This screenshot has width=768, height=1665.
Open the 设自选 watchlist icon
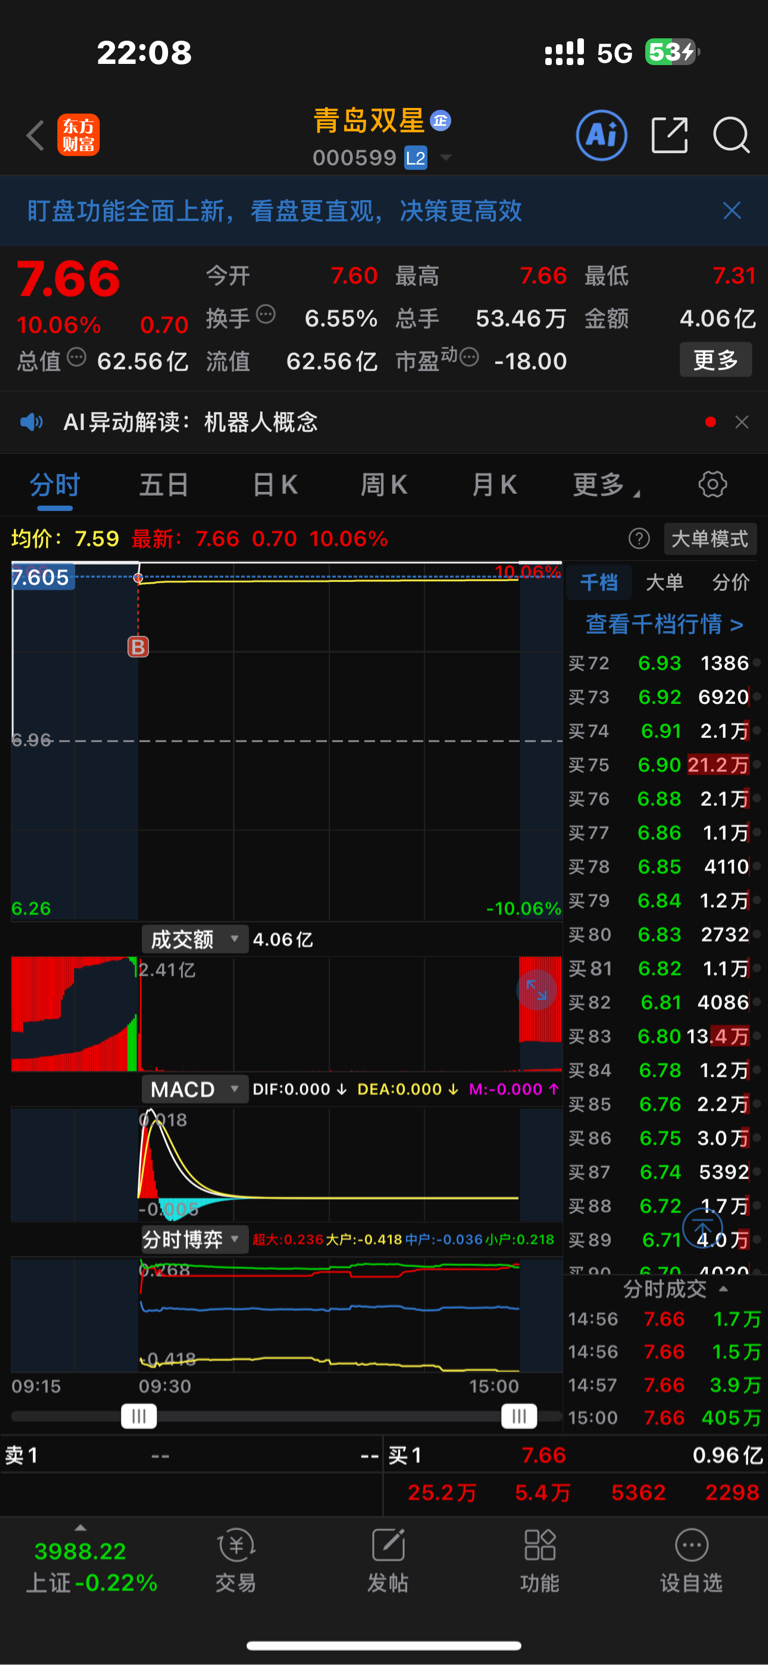tap(691, 1560)
